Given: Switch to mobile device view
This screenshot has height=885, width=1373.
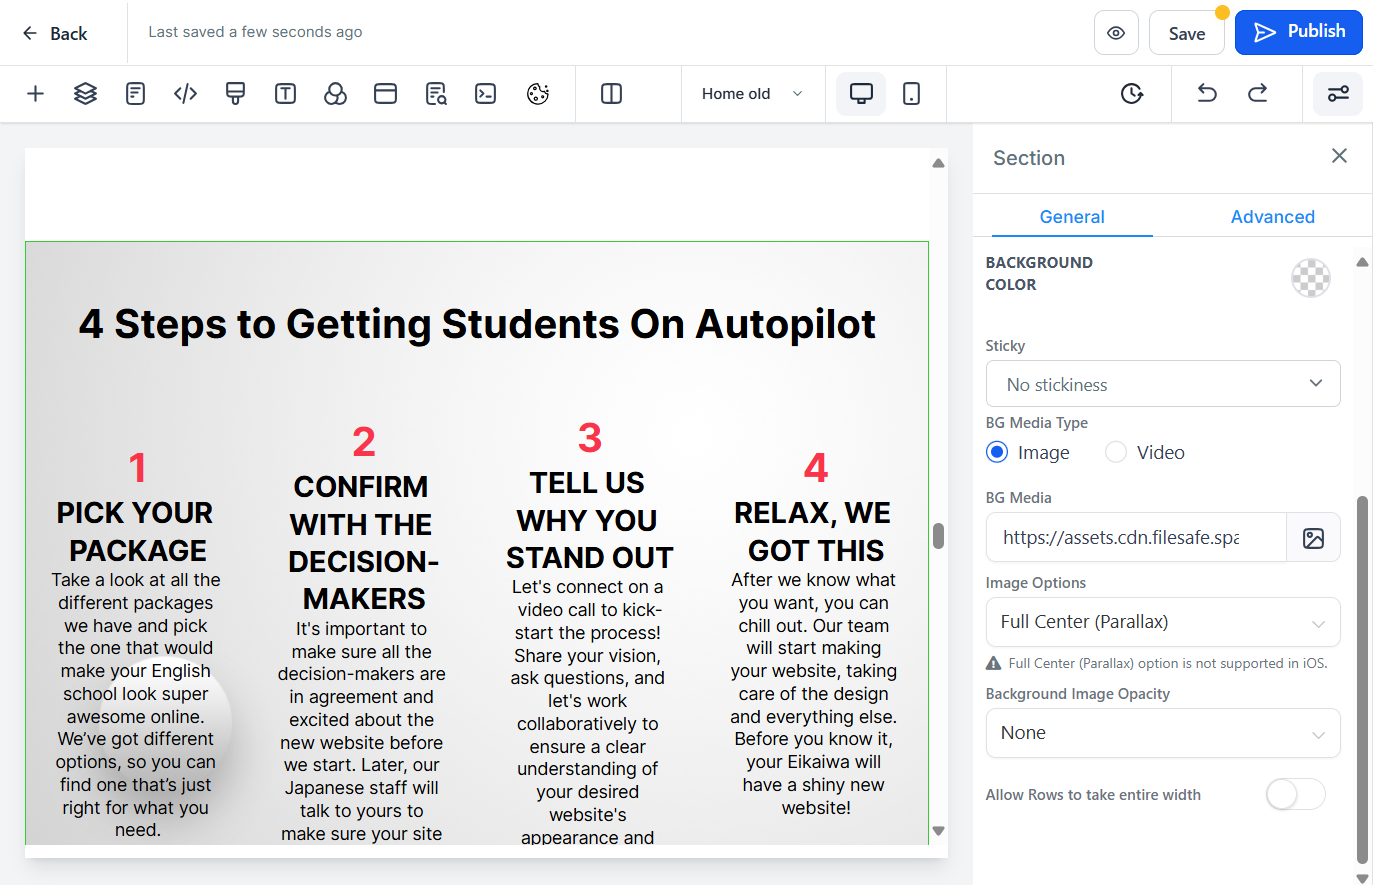Looking at the screenshot, I should coord(911,94).
